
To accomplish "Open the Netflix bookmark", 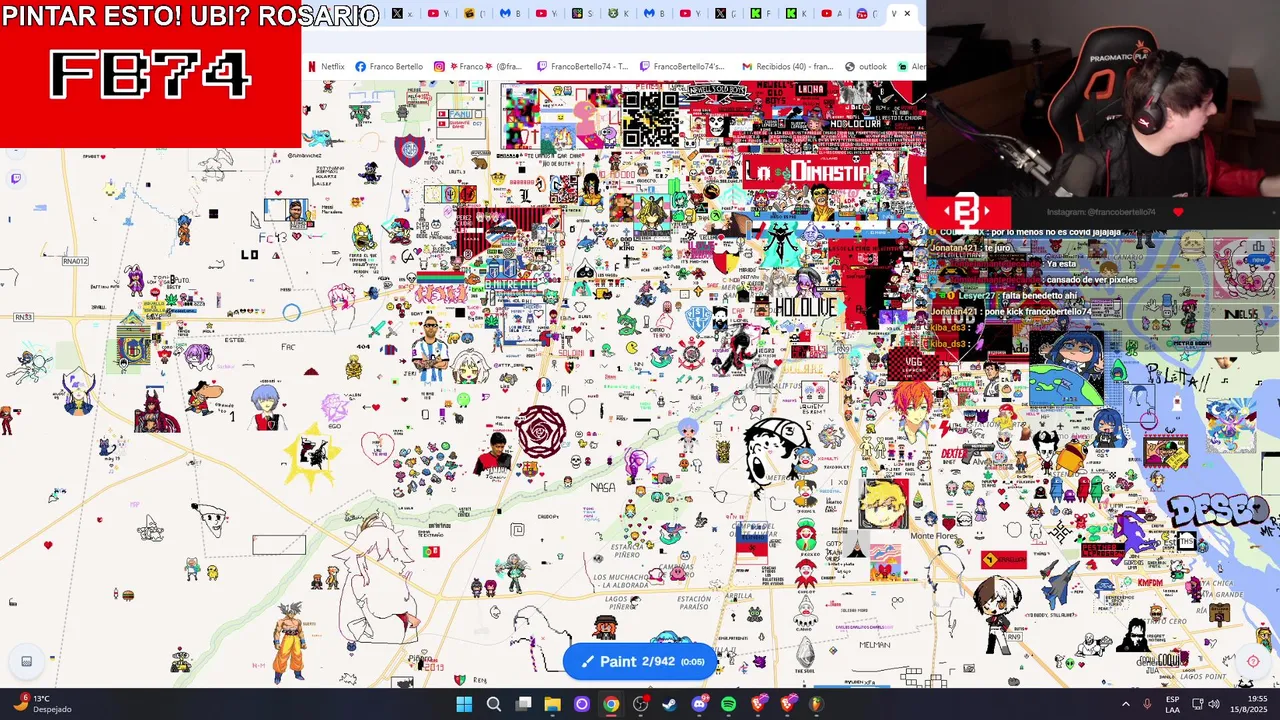I will pyautogui.click(x=326, y=67).
